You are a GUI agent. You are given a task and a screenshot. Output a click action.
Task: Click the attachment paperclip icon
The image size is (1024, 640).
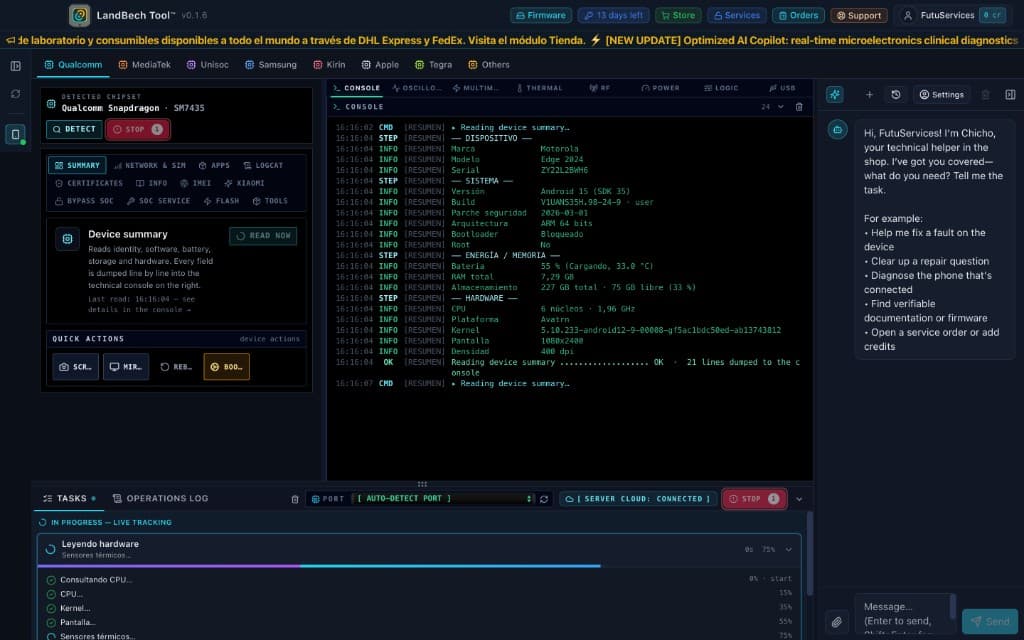pyautogui.click(x=837, y=622)
